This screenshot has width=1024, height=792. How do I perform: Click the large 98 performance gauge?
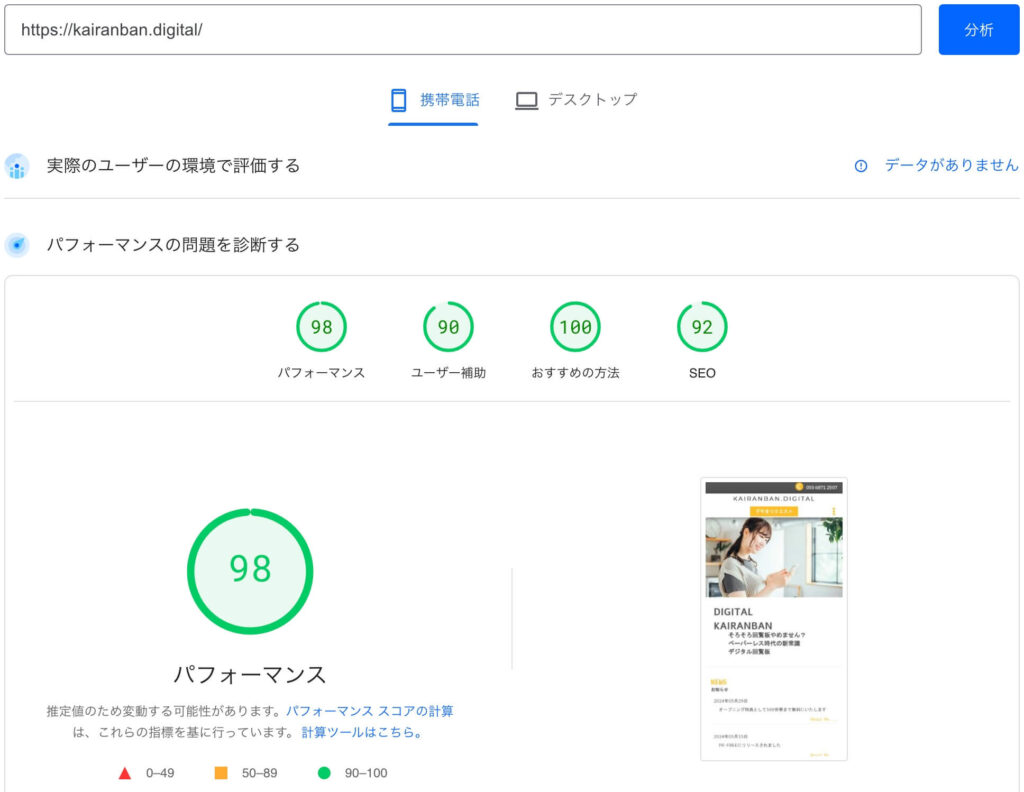pos(250,570)
